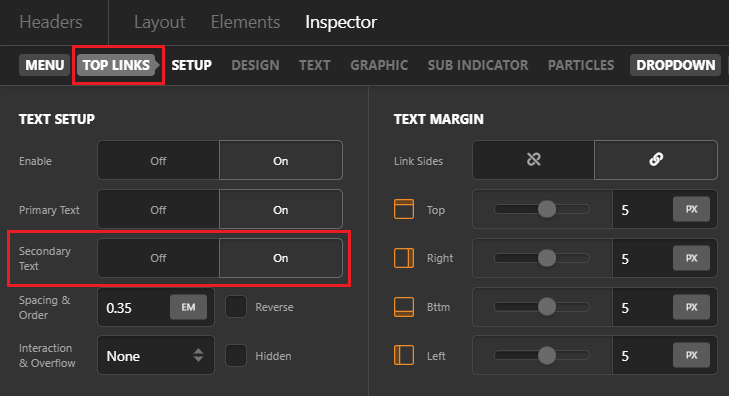Change the PX unit for Bttm margin

[x=691, y=307]
